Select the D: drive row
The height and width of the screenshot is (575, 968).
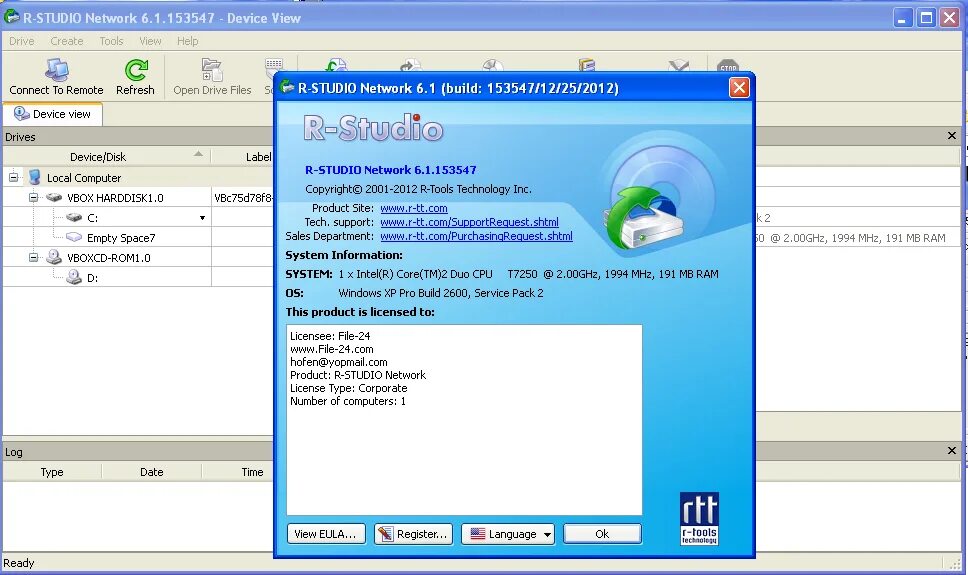pyautogui.click(x=93, y=278)
